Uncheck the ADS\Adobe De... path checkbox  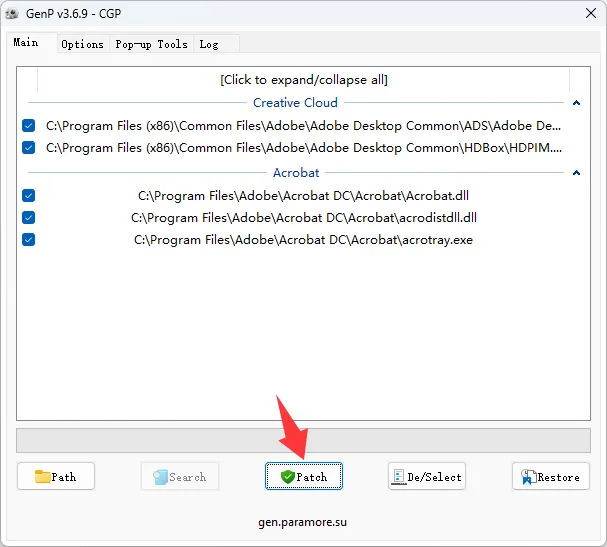tap(29, 125)
